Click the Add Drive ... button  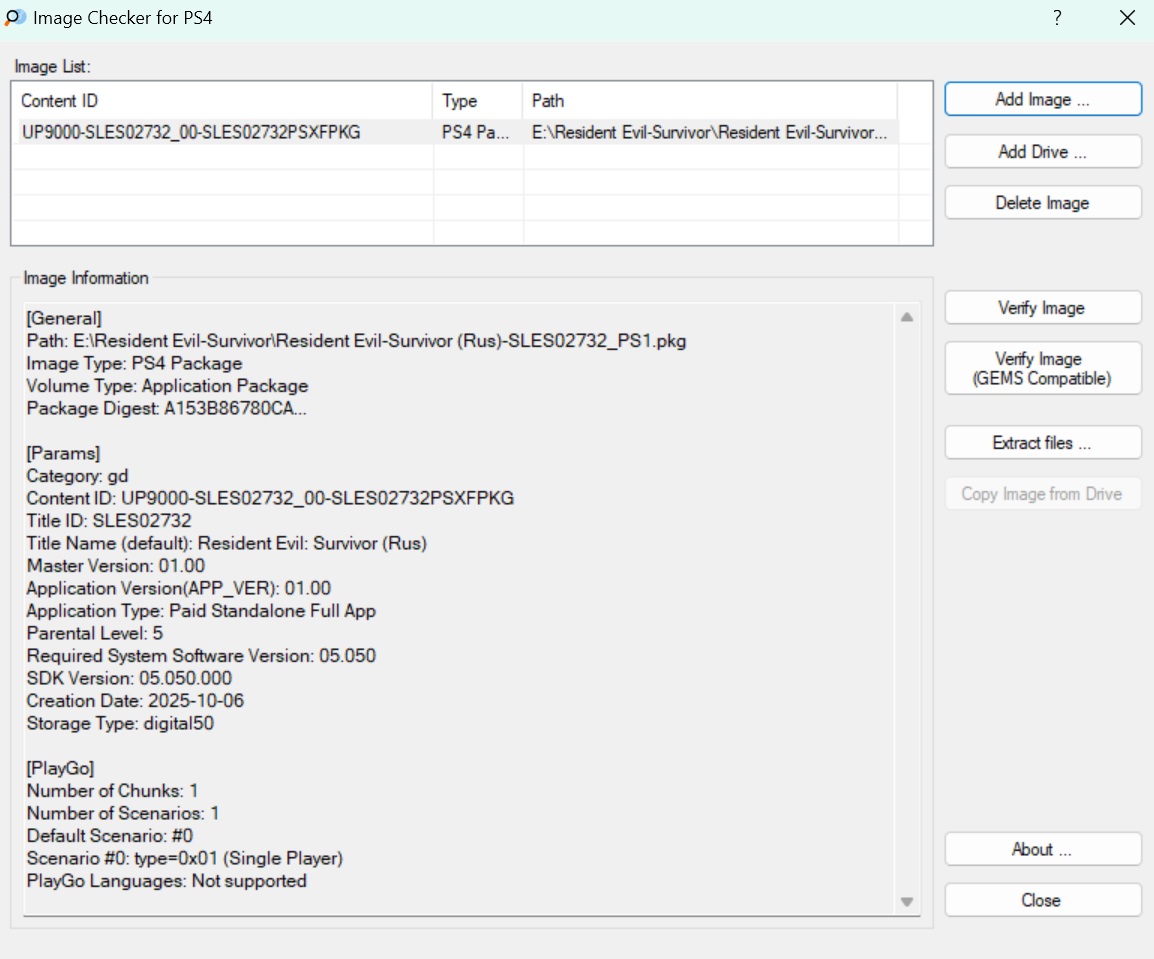pos(1042,152)
